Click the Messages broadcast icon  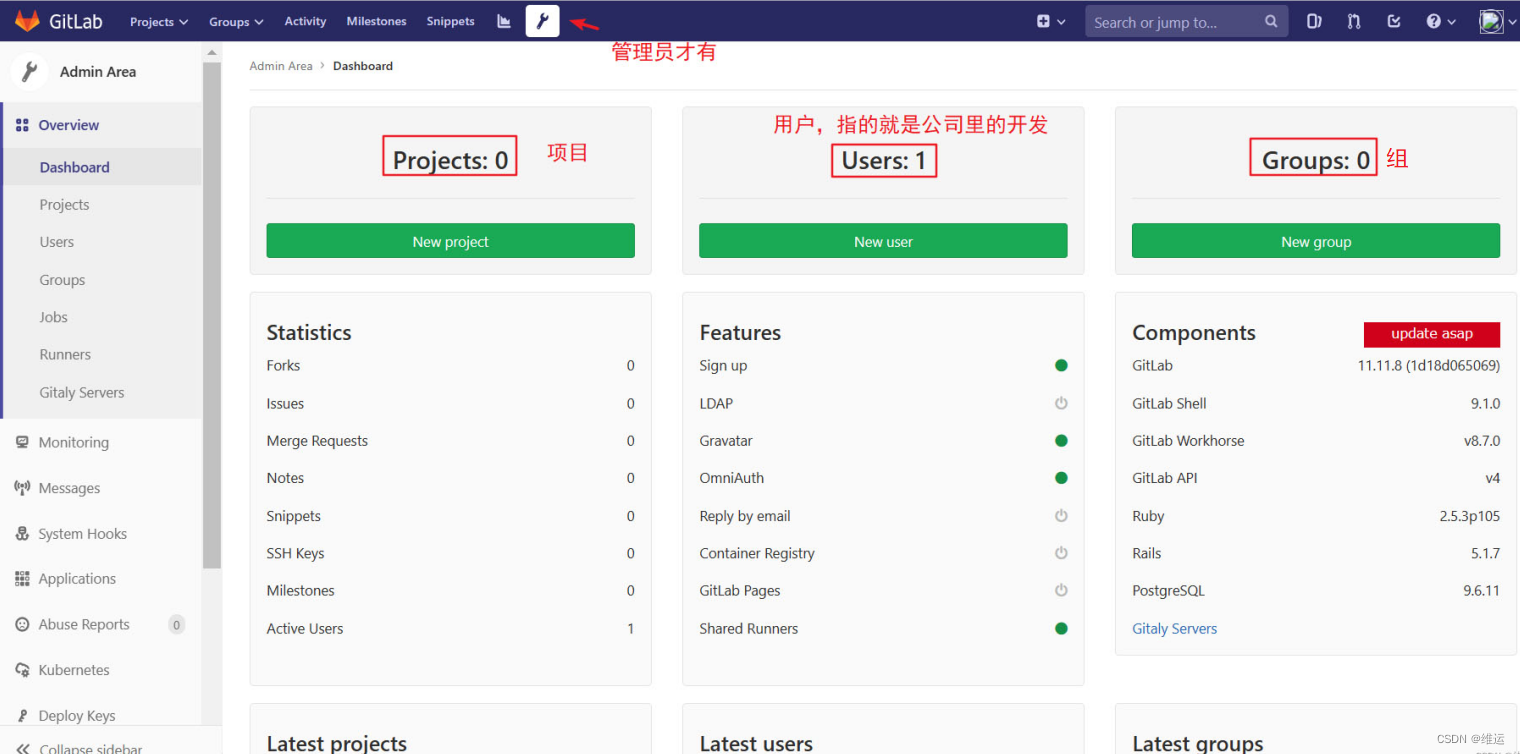click(x=22, y=488)
